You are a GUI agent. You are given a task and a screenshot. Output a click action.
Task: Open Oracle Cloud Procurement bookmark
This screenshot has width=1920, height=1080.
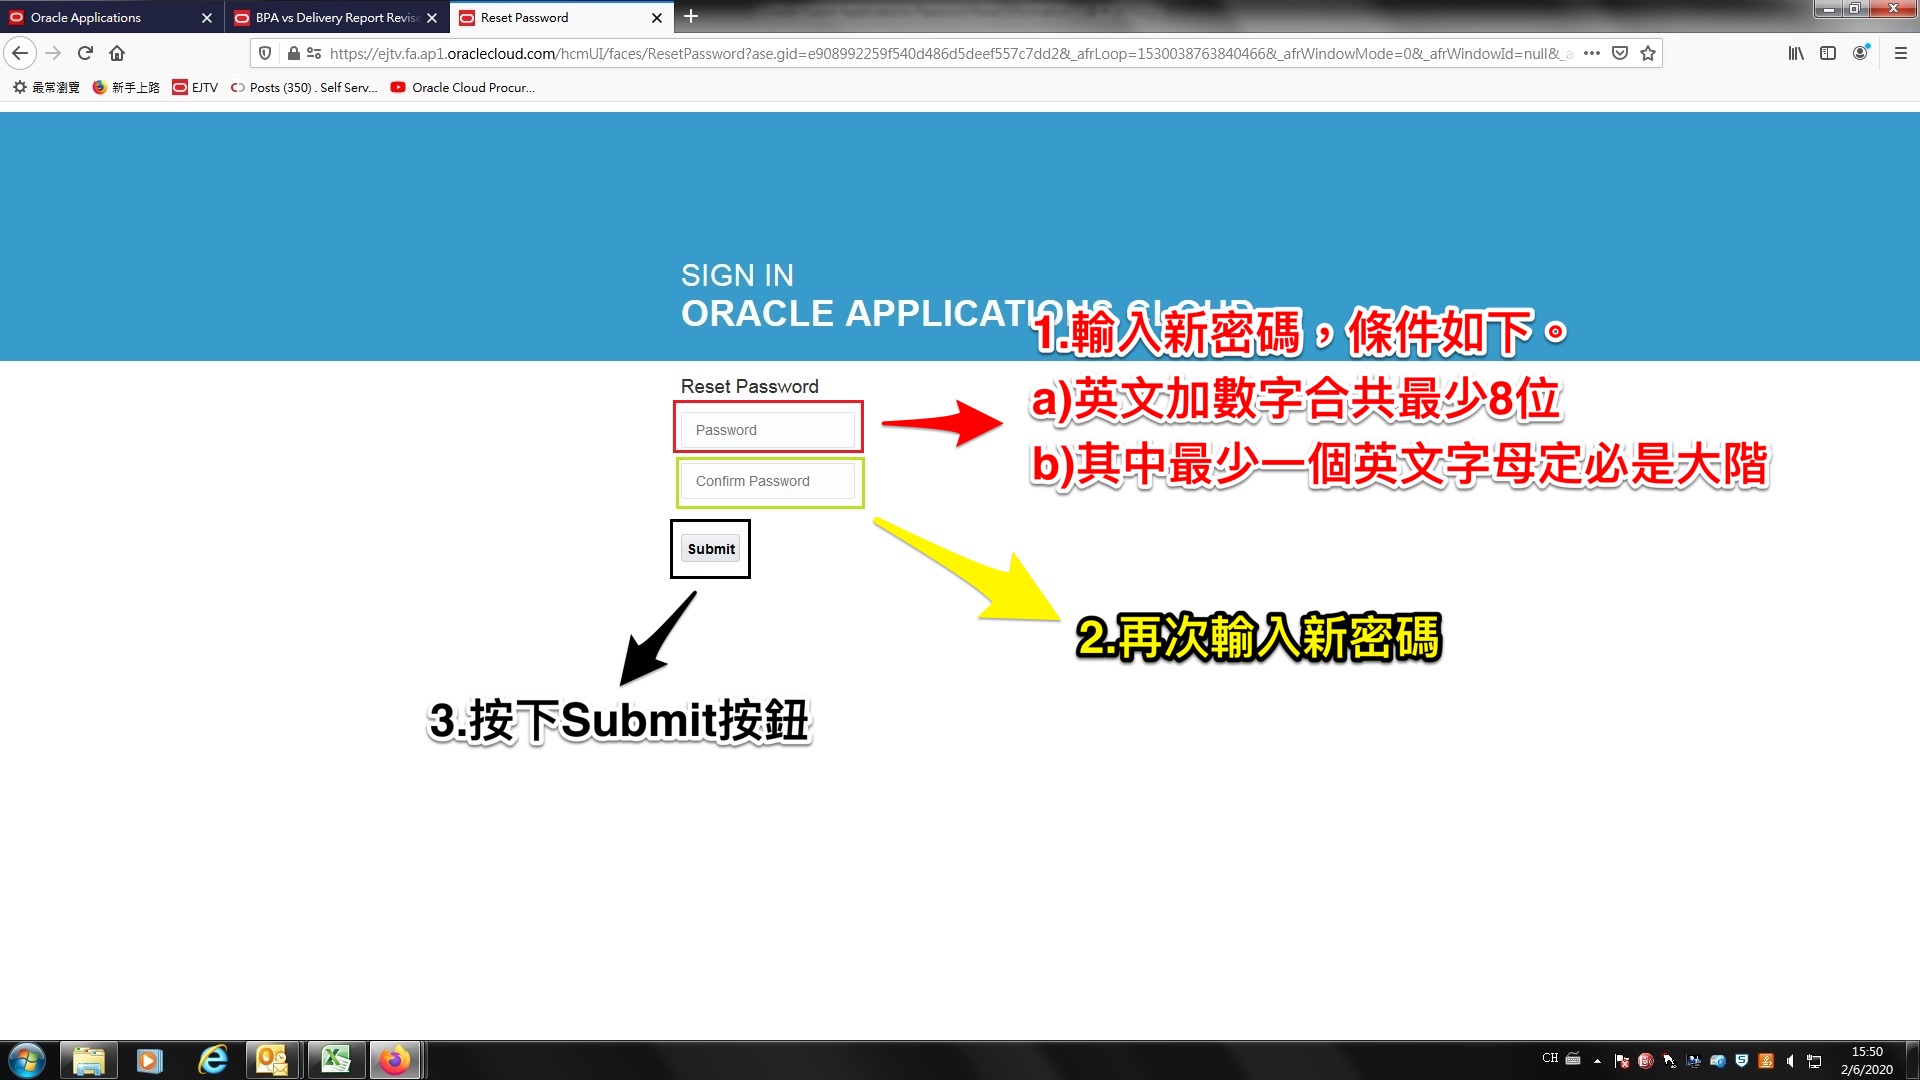coord(463,87)
